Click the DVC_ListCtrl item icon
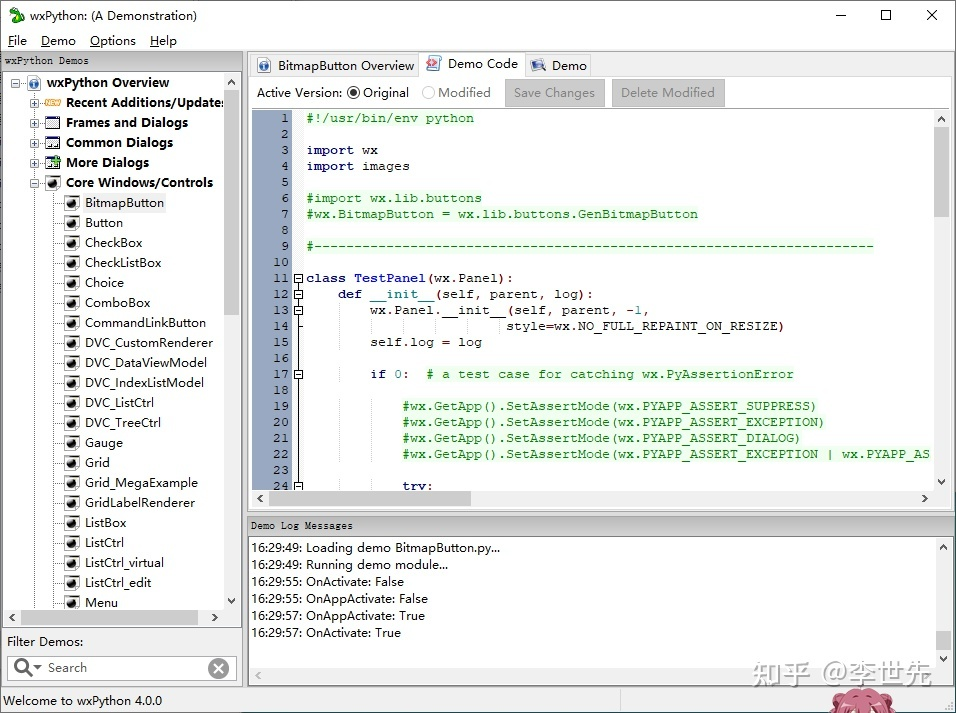Screen dimensions: 956x713 (x=72, y=403)
